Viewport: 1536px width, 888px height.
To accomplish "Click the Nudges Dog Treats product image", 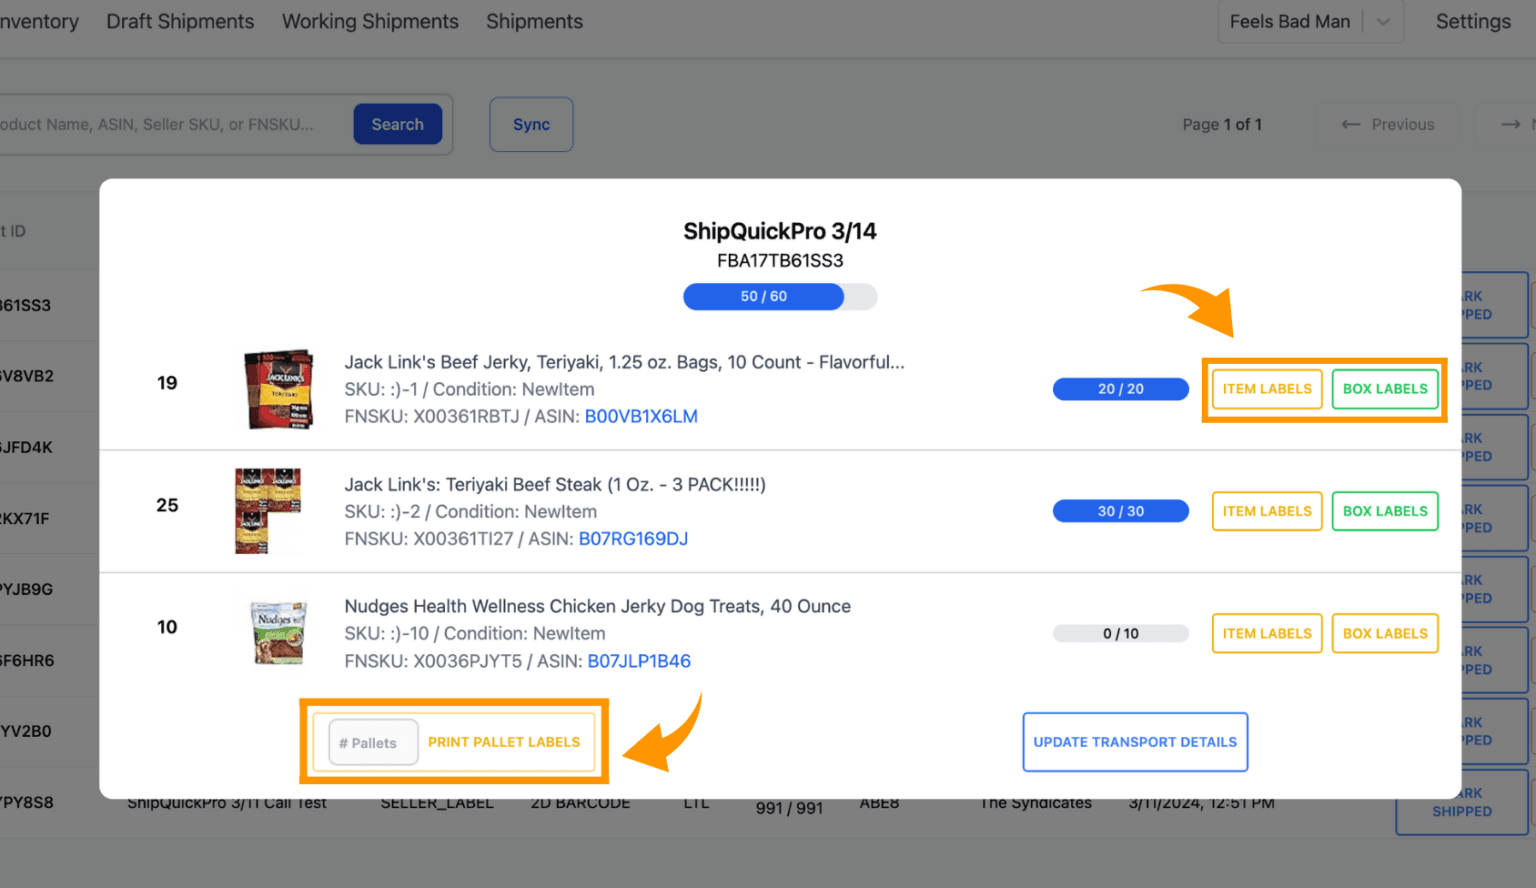I will coord(278,632).
